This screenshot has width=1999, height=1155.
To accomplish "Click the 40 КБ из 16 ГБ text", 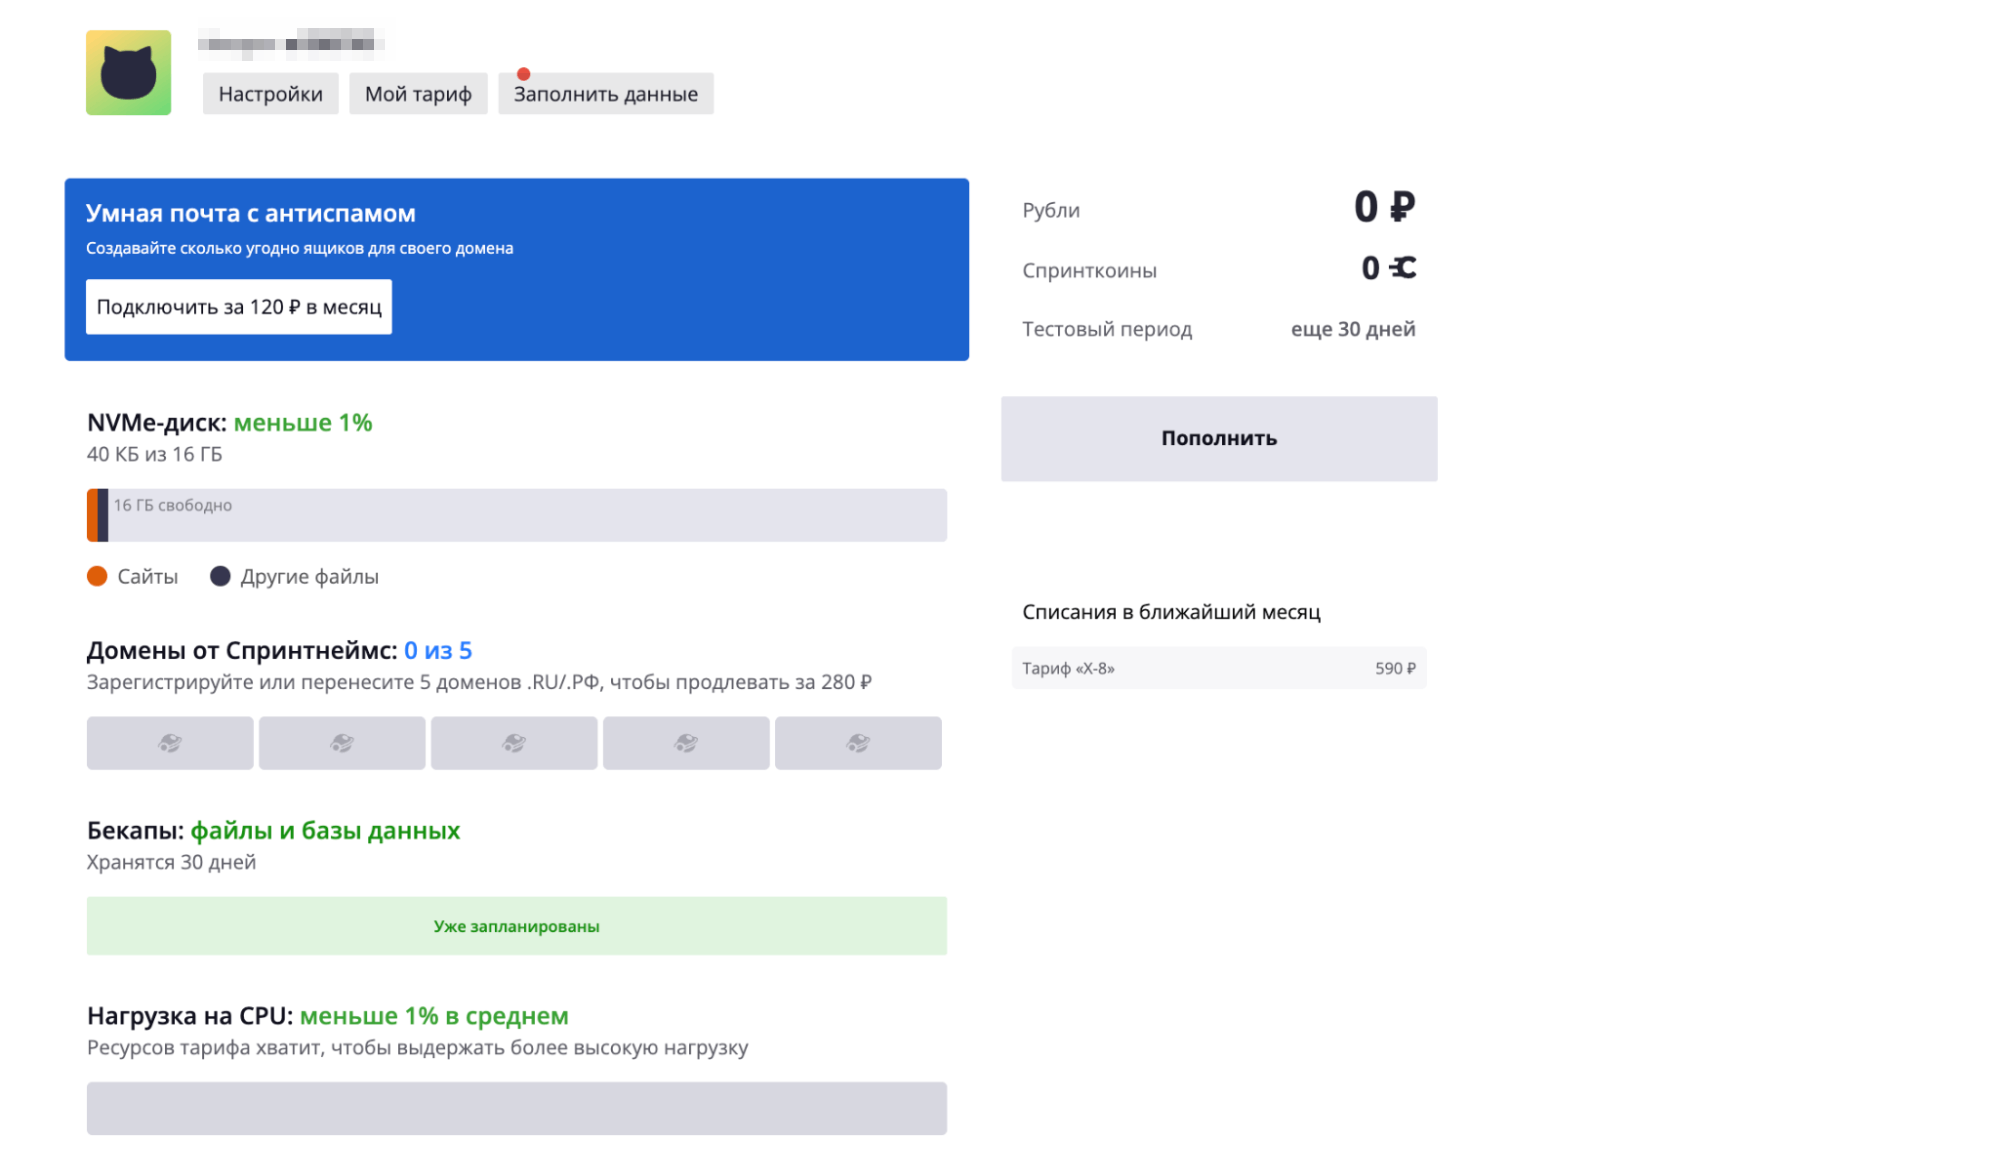I will pos(155,454).
